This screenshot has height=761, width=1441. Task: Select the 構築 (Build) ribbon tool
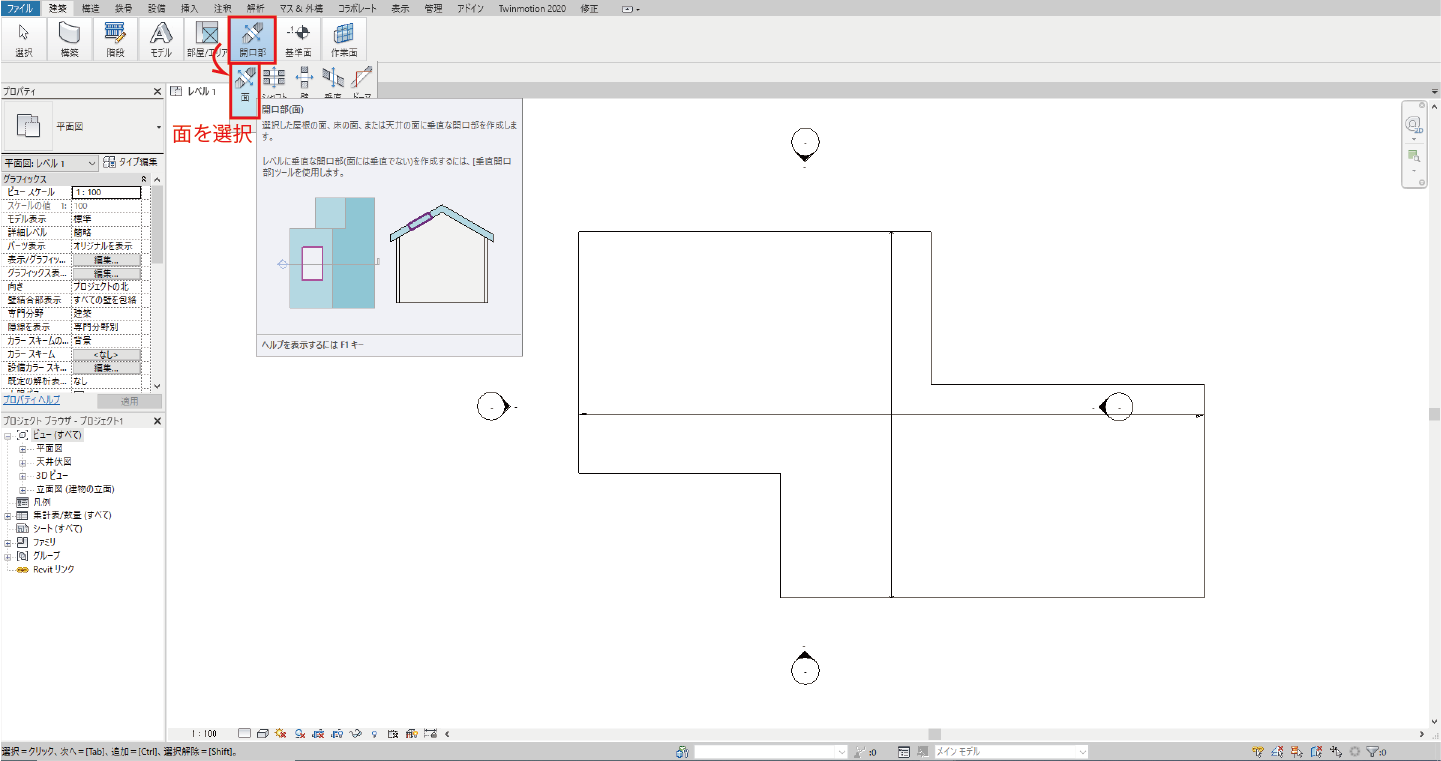[x=69, y=40]
